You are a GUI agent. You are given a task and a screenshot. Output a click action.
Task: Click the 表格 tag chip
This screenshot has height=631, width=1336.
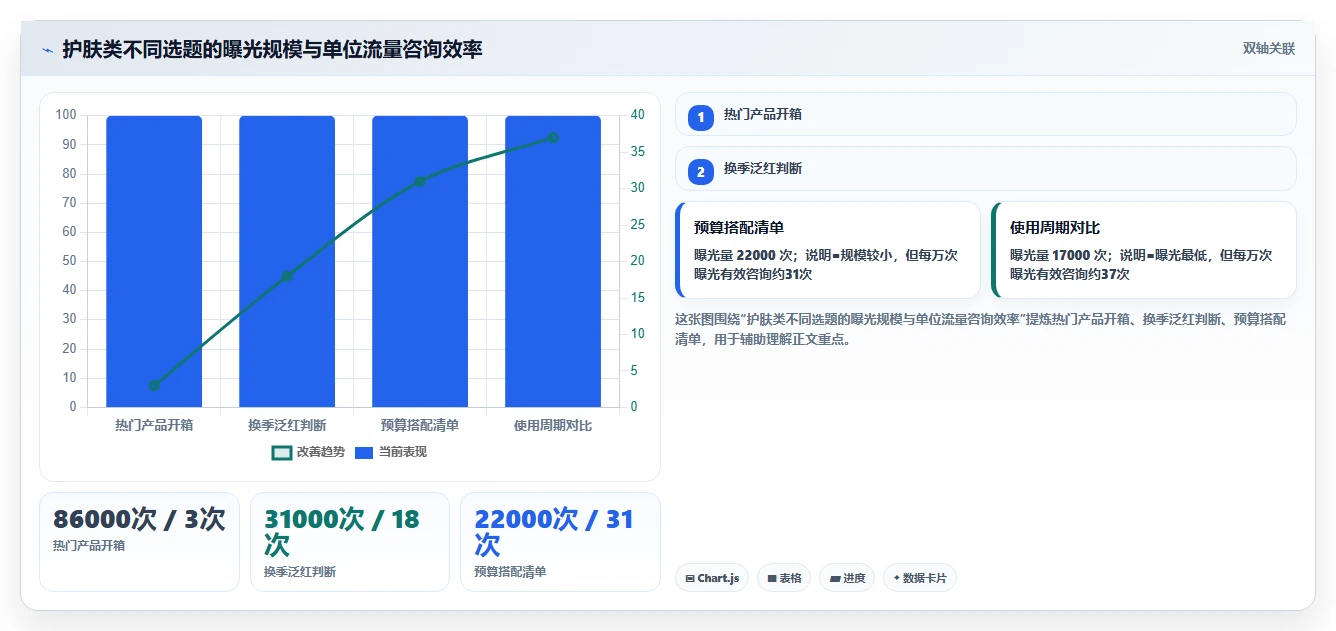pyautogui.click(x=784, y=578)
